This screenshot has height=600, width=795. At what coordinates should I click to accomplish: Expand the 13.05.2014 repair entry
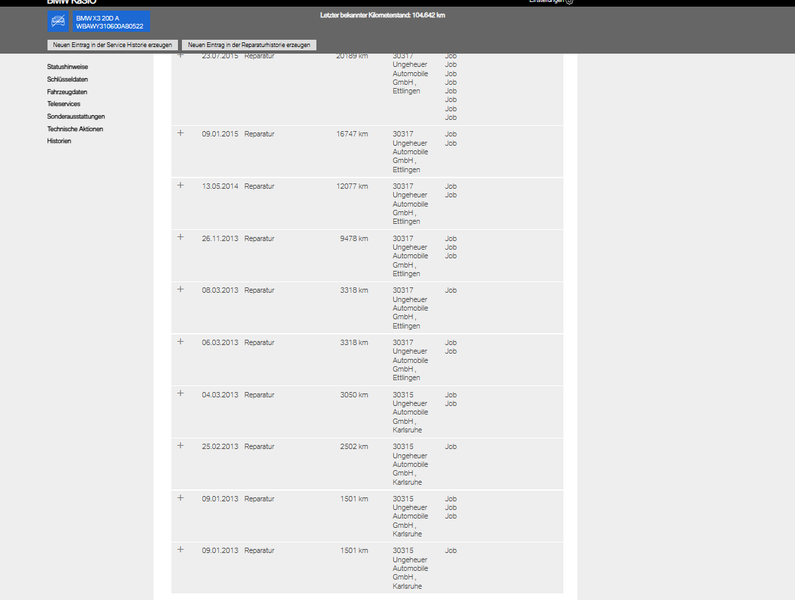pyautogui.click(x=180, y=186)
